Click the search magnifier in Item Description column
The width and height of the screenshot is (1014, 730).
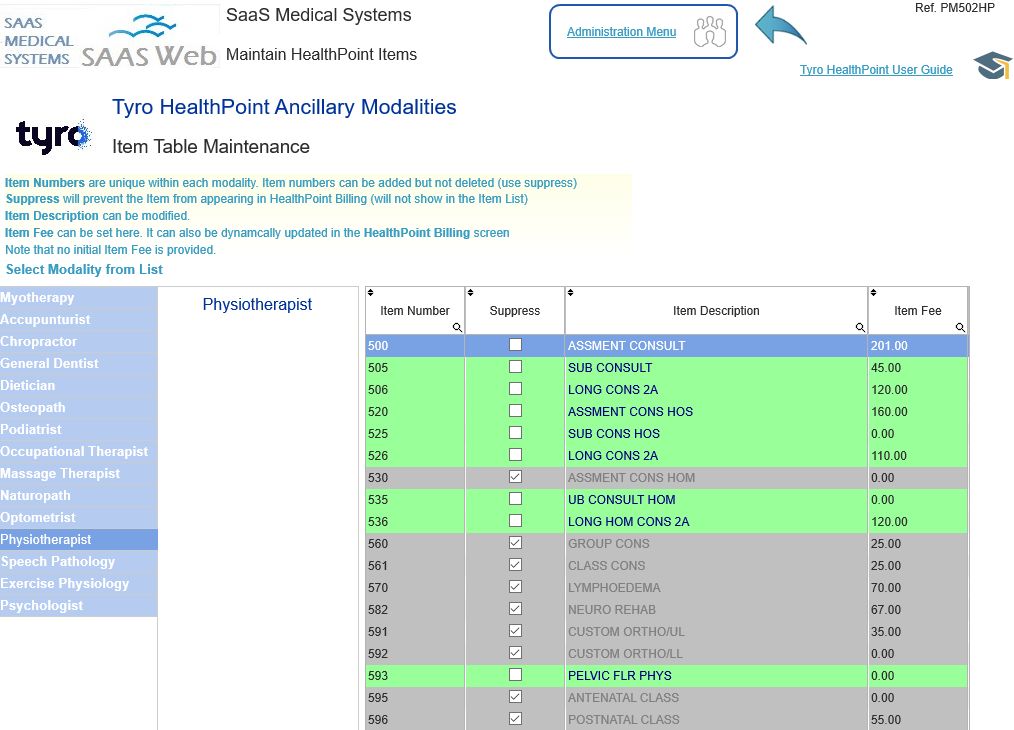click(x=860, y=327)
